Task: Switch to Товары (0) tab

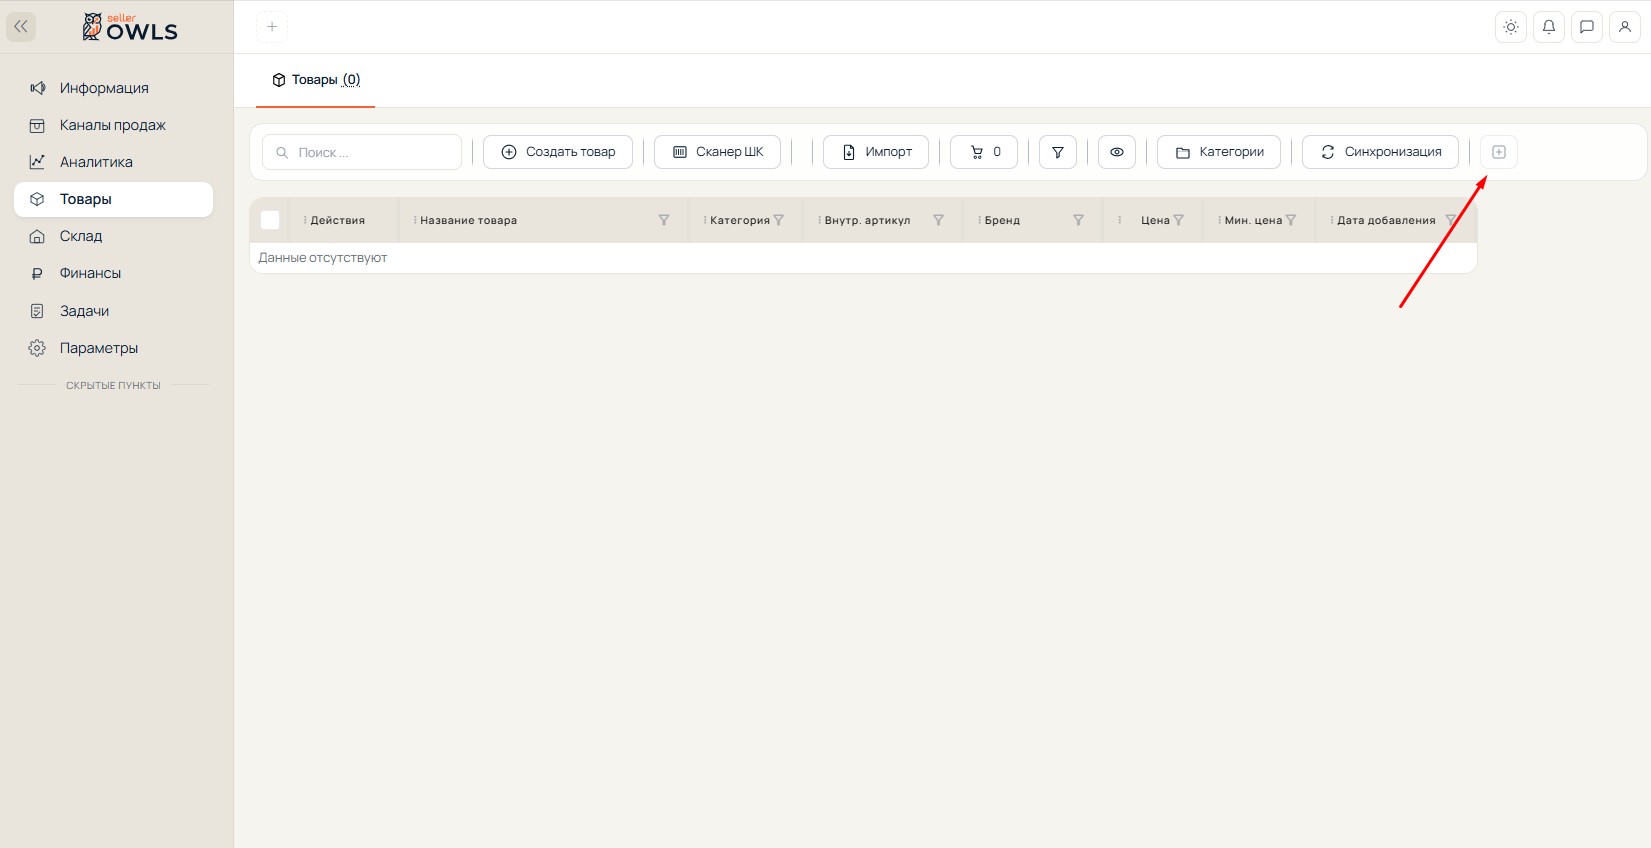Action: [316, 80]
